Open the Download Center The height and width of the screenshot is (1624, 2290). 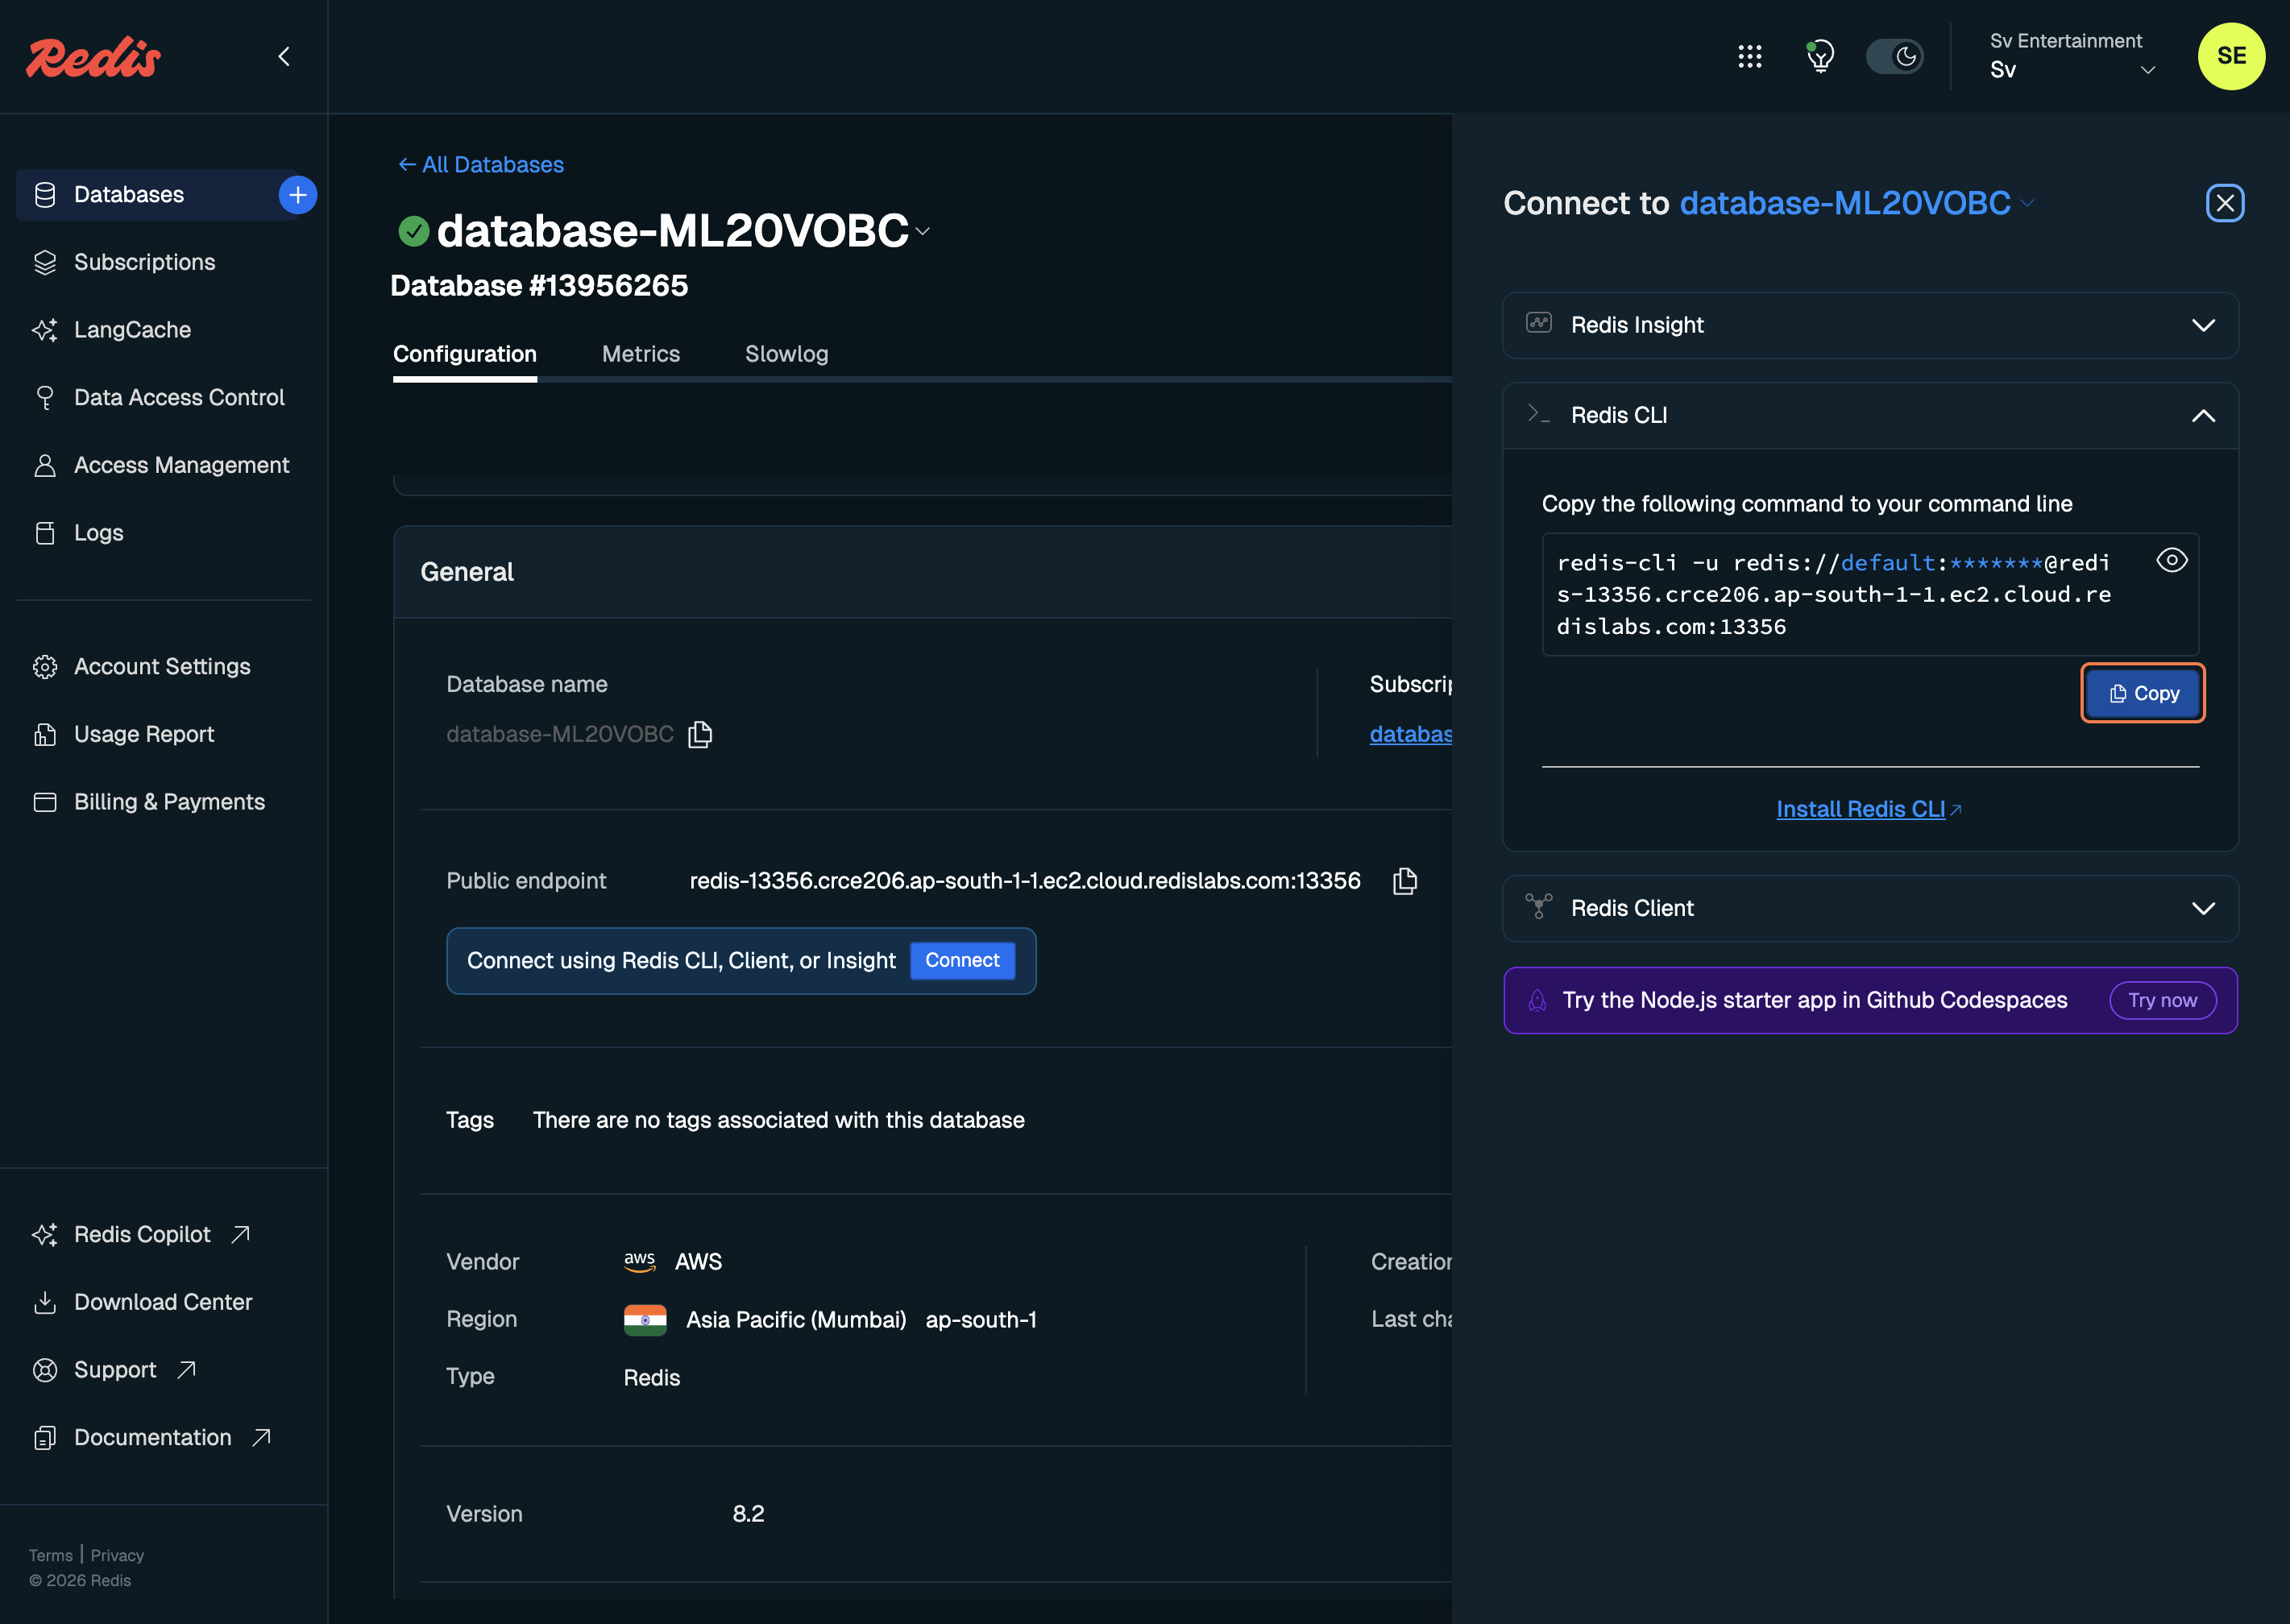point(163,1301)
